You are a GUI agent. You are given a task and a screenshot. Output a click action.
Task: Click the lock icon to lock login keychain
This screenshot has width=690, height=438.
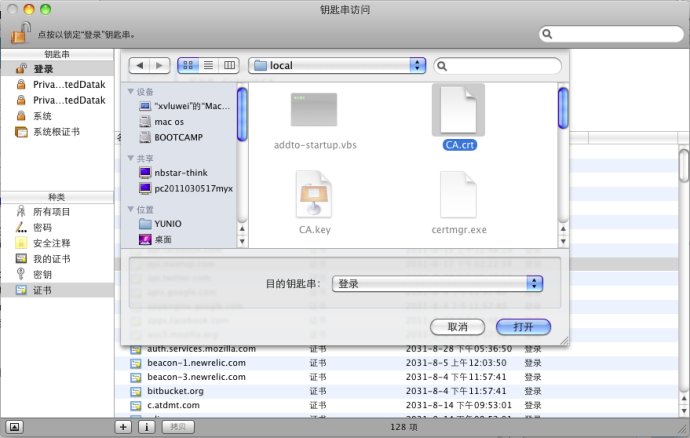click(x=20, y=33)
